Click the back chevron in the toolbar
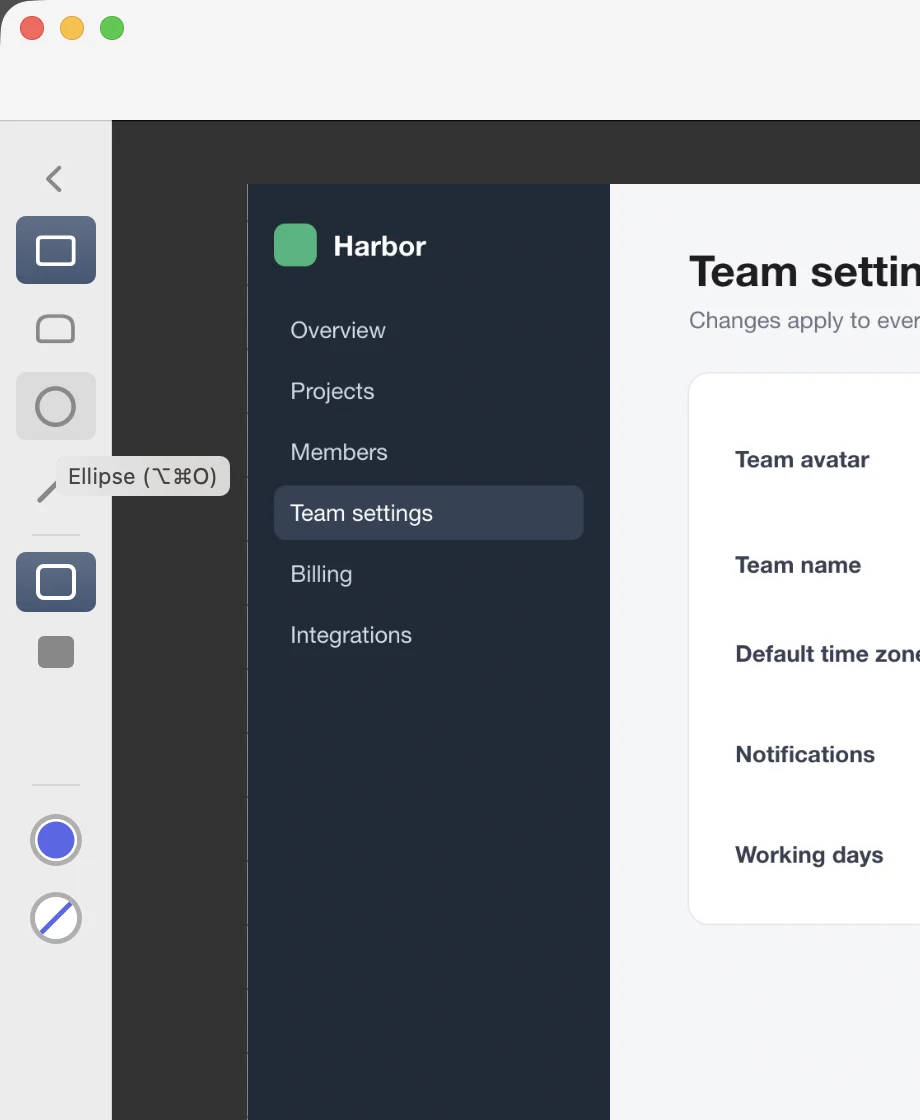Screen dimensions: 920x1120 click(x=54, y=179)
